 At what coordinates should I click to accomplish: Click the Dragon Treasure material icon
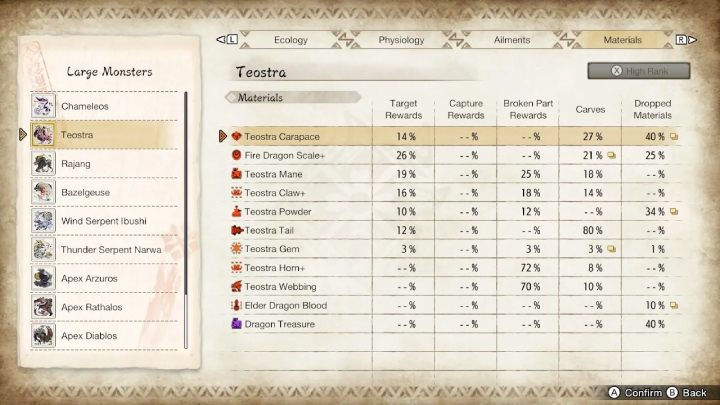pyautogui.click(x=236, y=324)
